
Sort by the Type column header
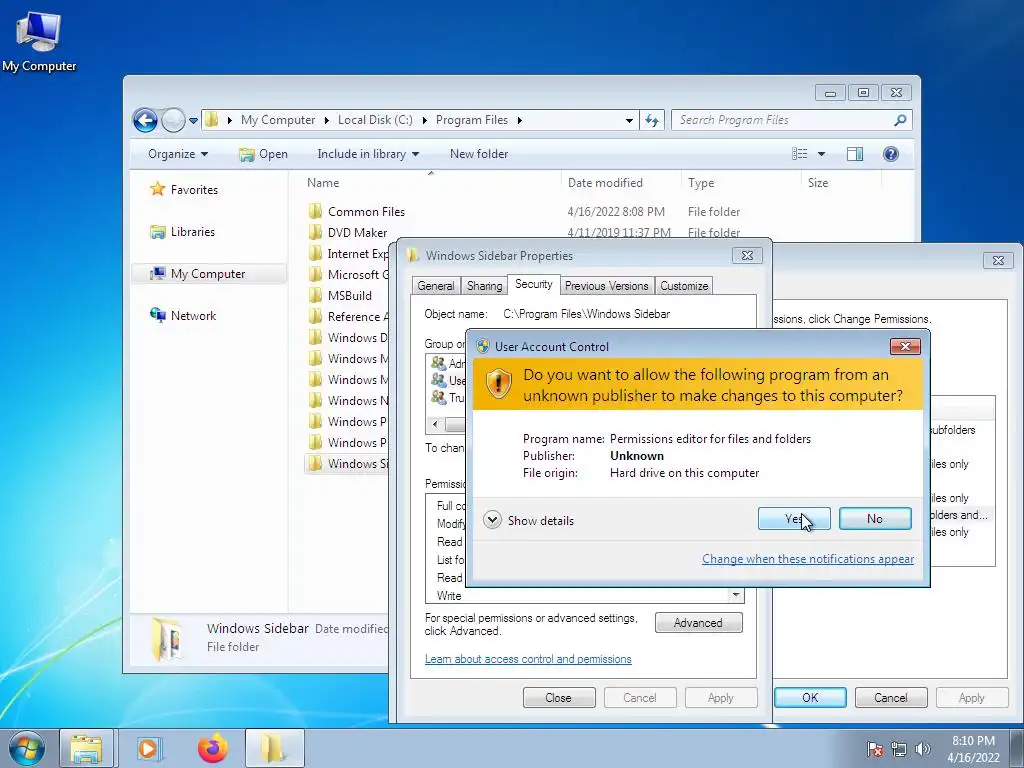pos(701,183)
